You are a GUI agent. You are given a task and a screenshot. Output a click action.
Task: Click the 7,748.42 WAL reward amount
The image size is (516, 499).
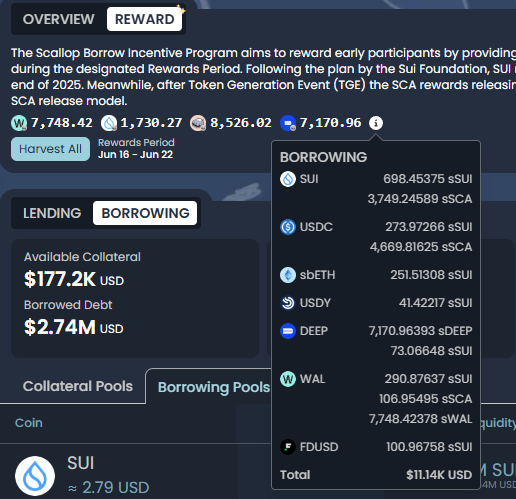click(x=62, y=123)
